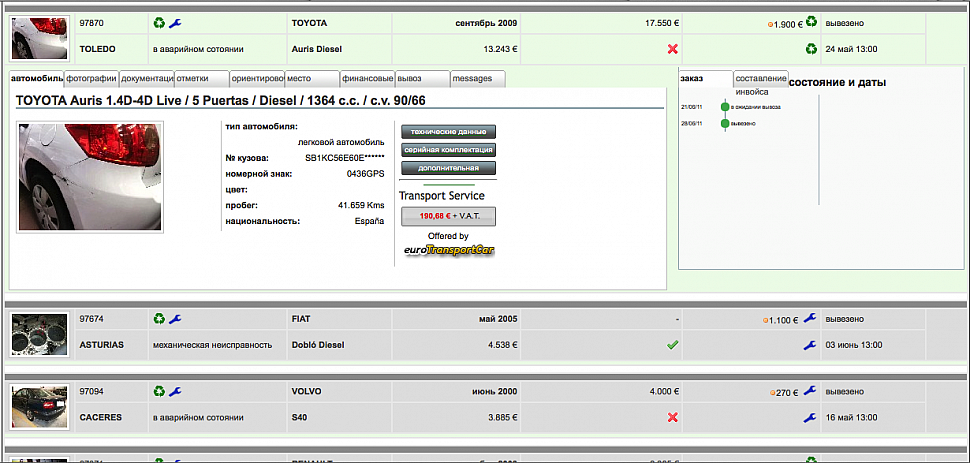
Task: Open the Volvo thumbnail in row 97094
Action: pyautogui.click(x=40, y=407)
